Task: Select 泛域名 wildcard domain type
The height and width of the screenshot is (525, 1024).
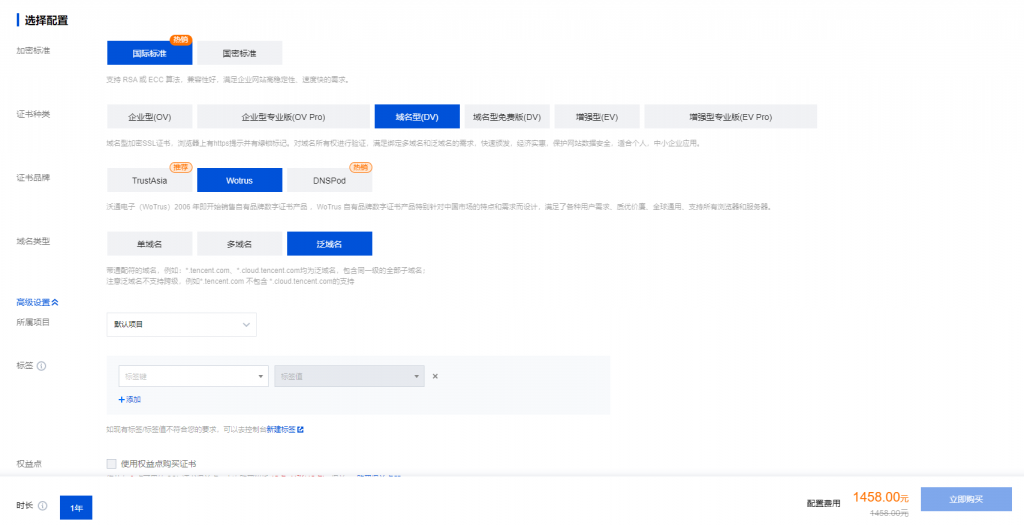Action: (329, 244)
